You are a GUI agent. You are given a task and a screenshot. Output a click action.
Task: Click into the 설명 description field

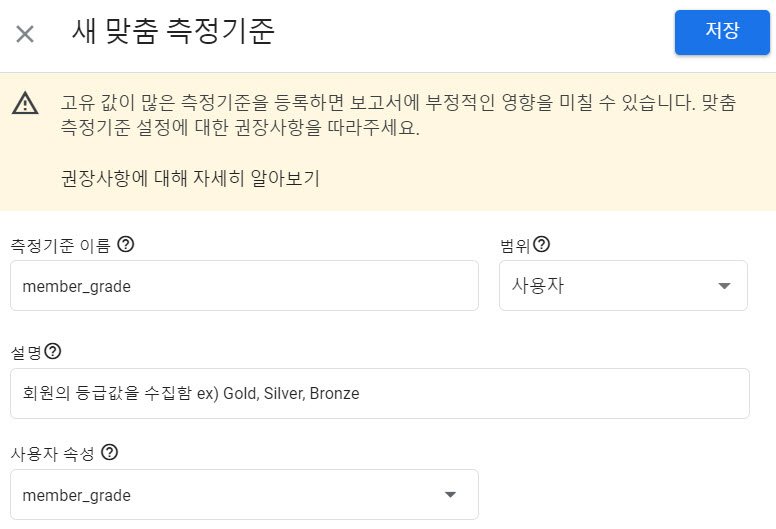[x=379, y=394]
